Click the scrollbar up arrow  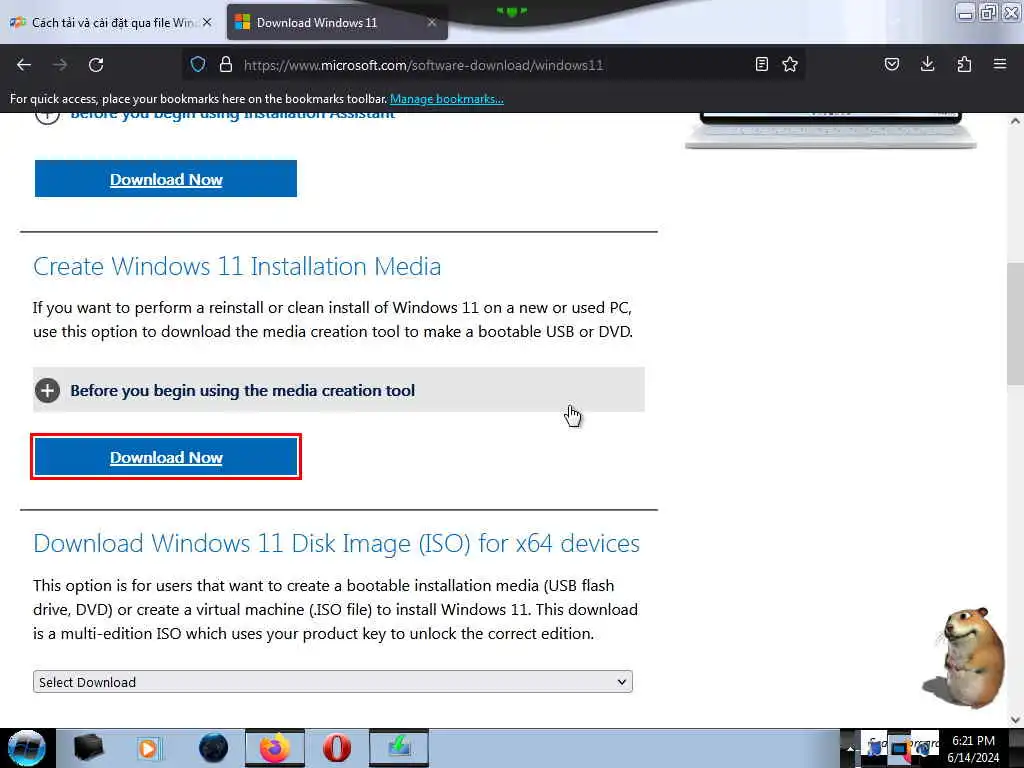coord(1015,120)
